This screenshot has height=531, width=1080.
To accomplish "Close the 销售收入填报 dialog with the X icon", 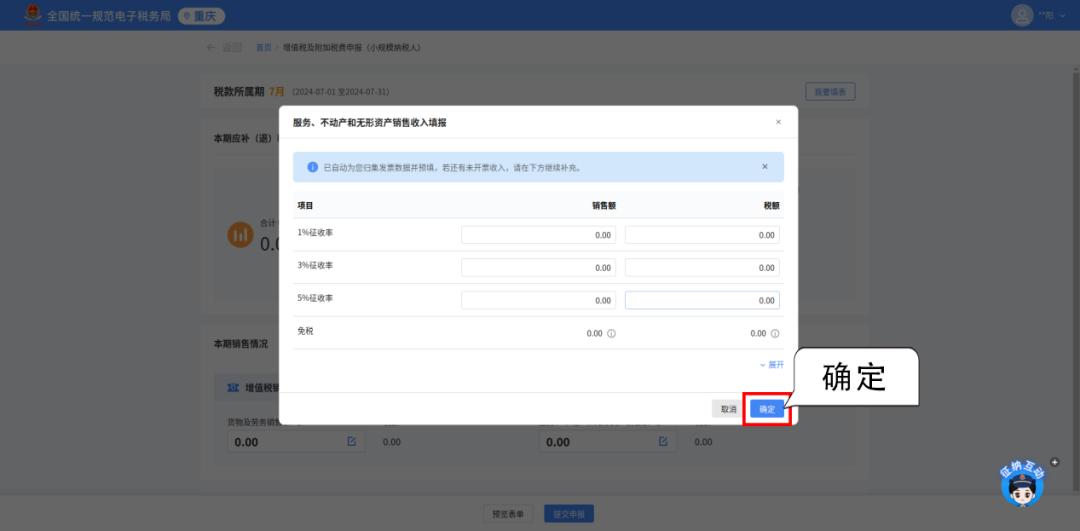I will click(778, 122).
